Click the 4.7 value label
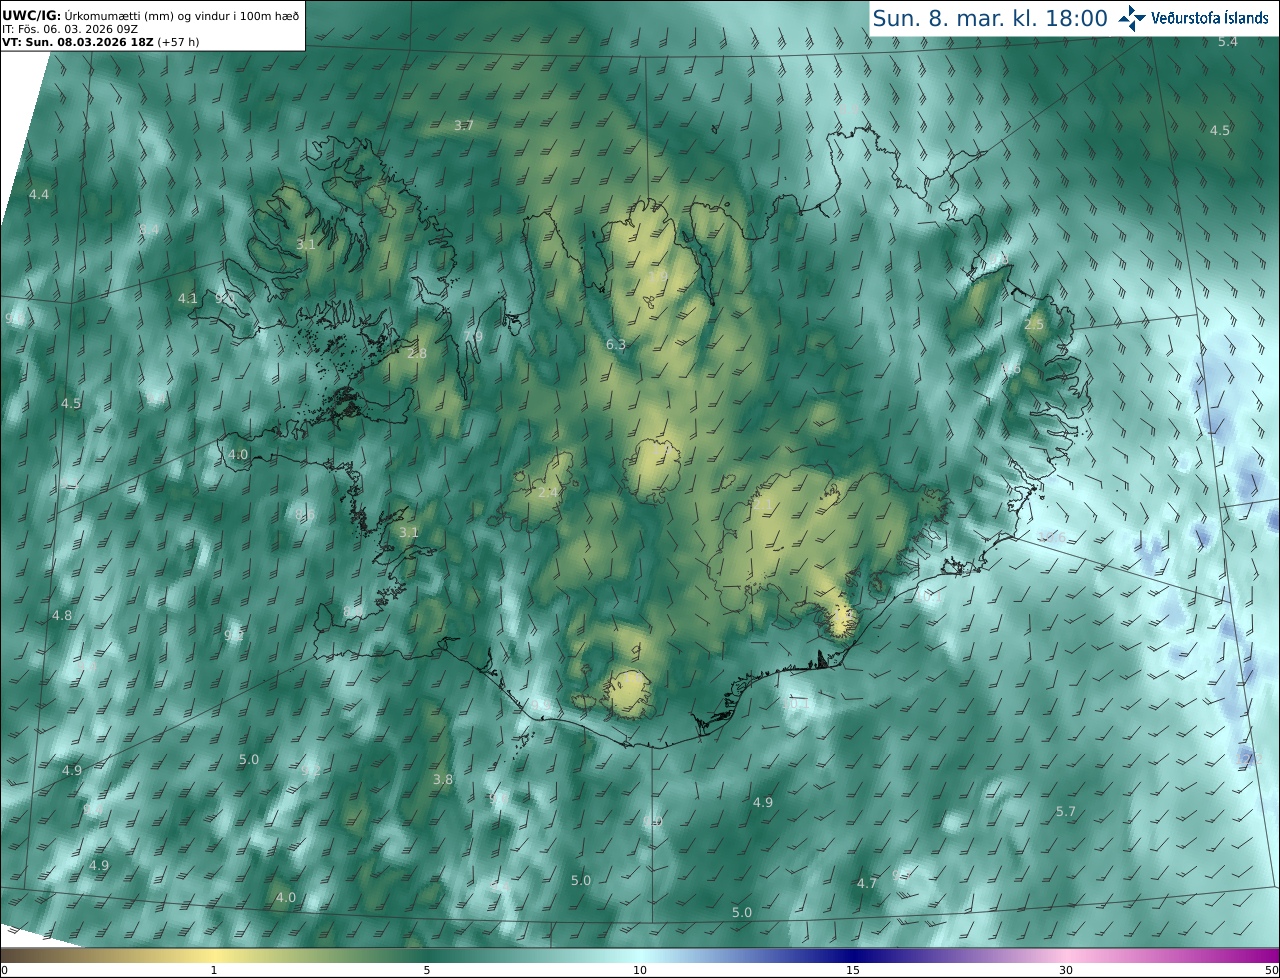The height and width of the screenshot is (978, 1280). point(867,883)
